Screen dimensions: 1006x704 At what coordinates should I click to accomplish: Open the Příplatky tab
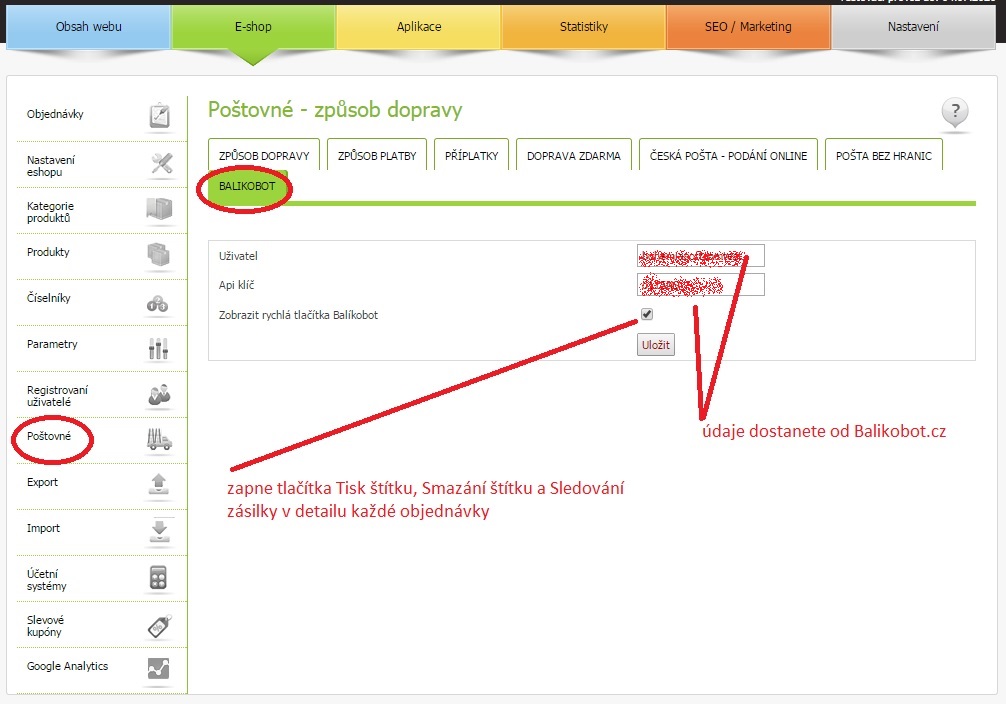click(x=472, y=155)
